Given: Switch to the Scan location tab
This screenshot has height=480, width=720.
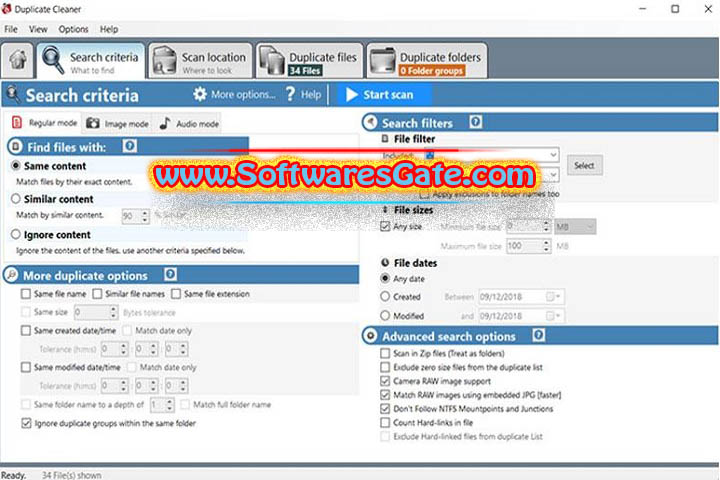Looking at the screenshot, I should [x=200, y=61].
